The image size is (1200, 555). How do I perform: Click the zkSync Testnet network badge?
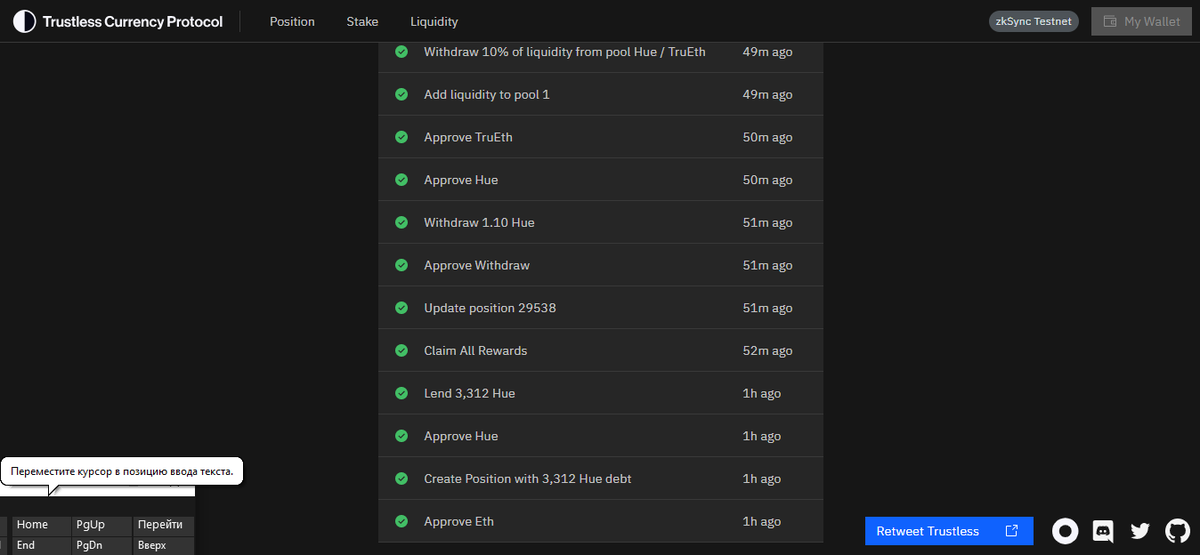pyautogui.click(x=1034, y=21)
